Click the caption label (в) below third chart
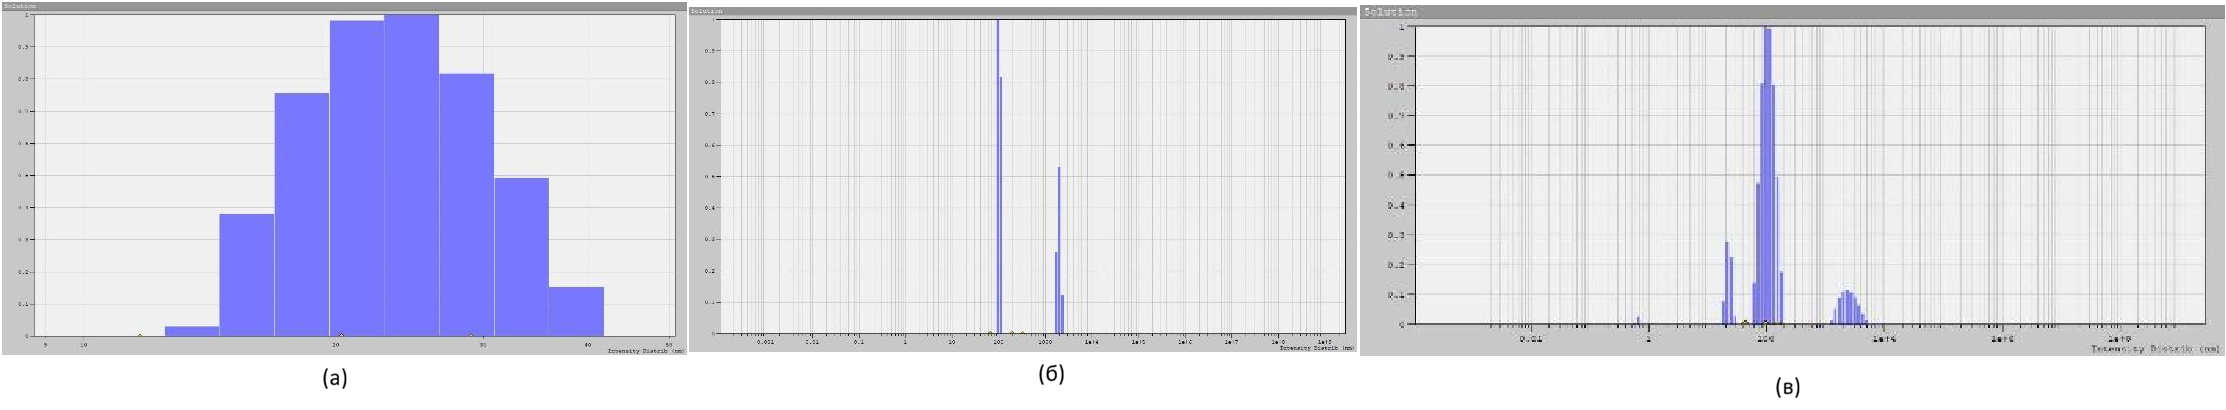 [x=1787, y=387]
